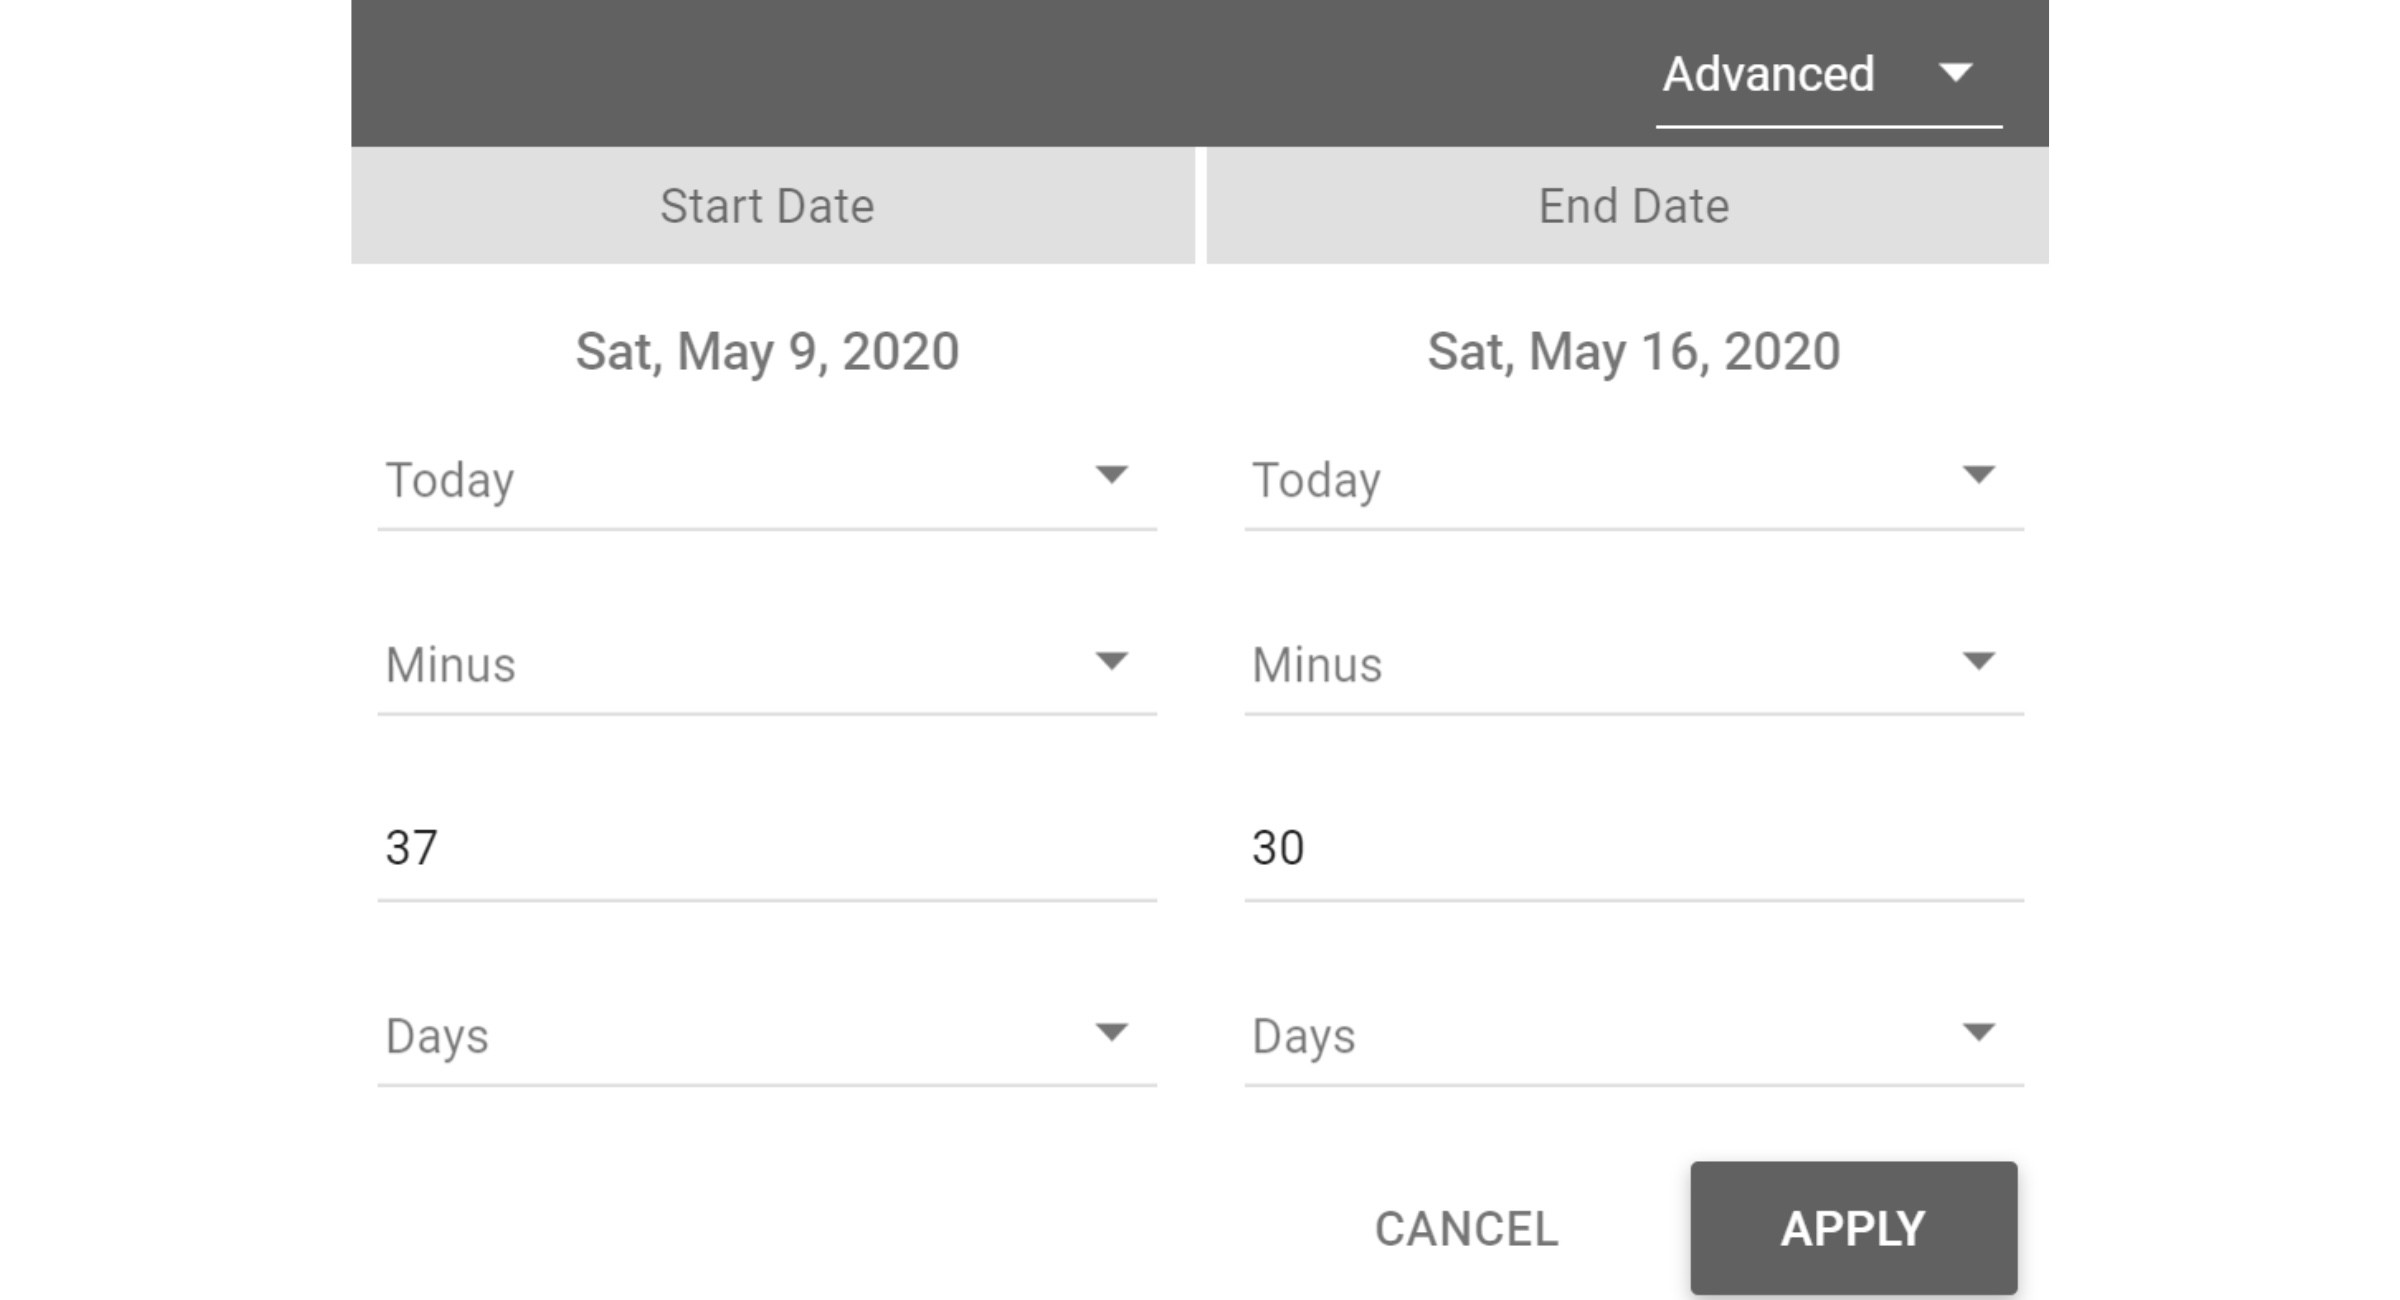This screenshot has width=2400, height=1300.
Task: Open Start Date Days unit dropdown
Action: point(767,1037)
